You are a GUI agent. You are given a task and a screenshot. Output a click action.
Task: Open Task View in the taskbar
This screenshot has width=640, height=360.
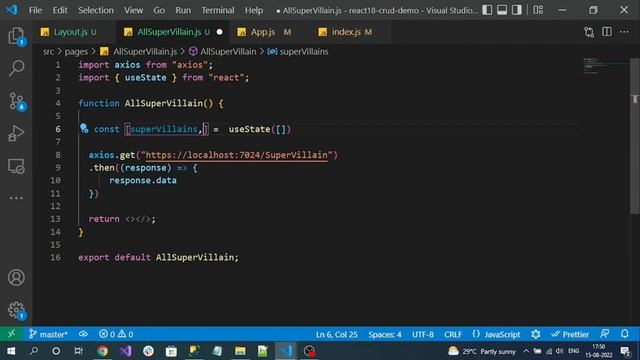pos(78,351)
